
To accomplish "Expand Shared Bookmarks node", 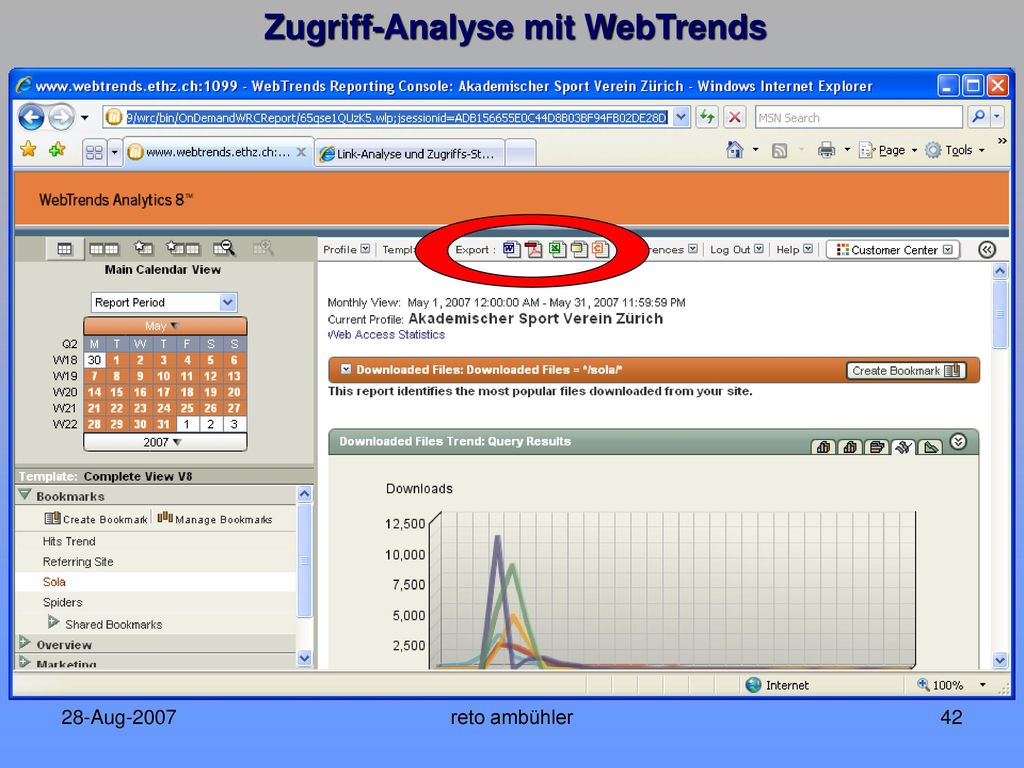I will (x=54, y=622).
